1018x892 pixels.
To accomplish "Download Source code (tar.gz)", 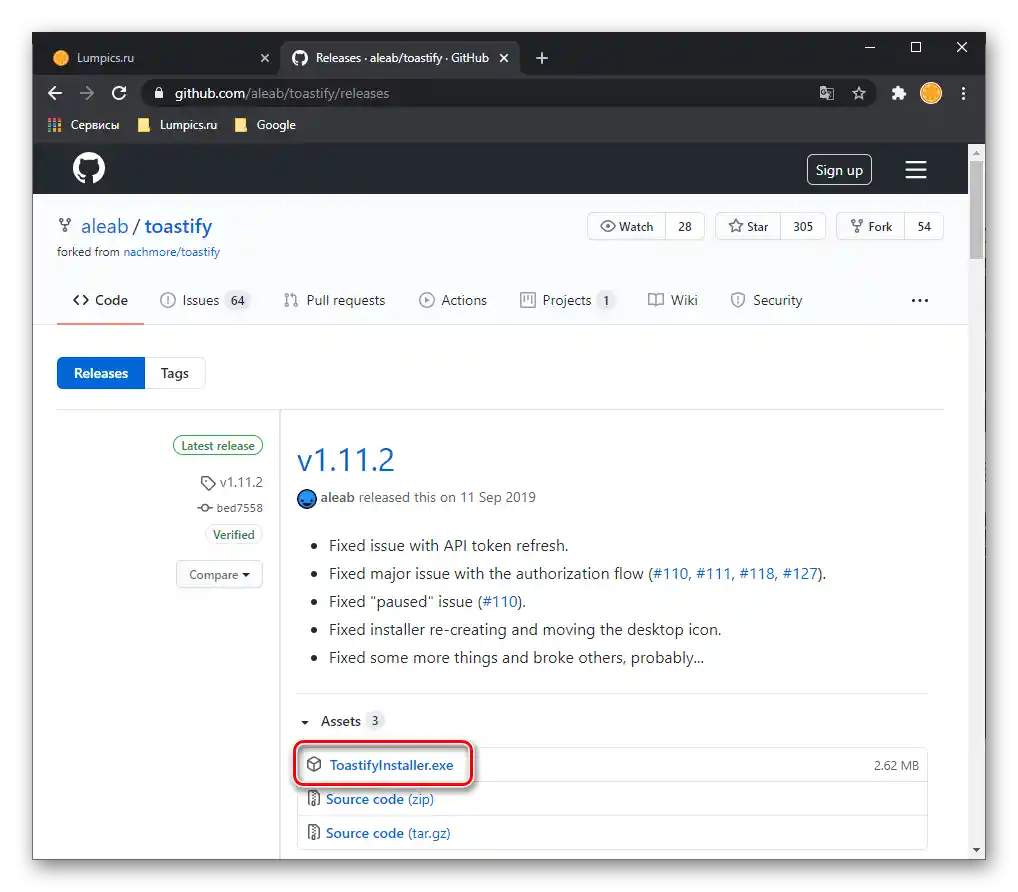I will pos(388,834).
